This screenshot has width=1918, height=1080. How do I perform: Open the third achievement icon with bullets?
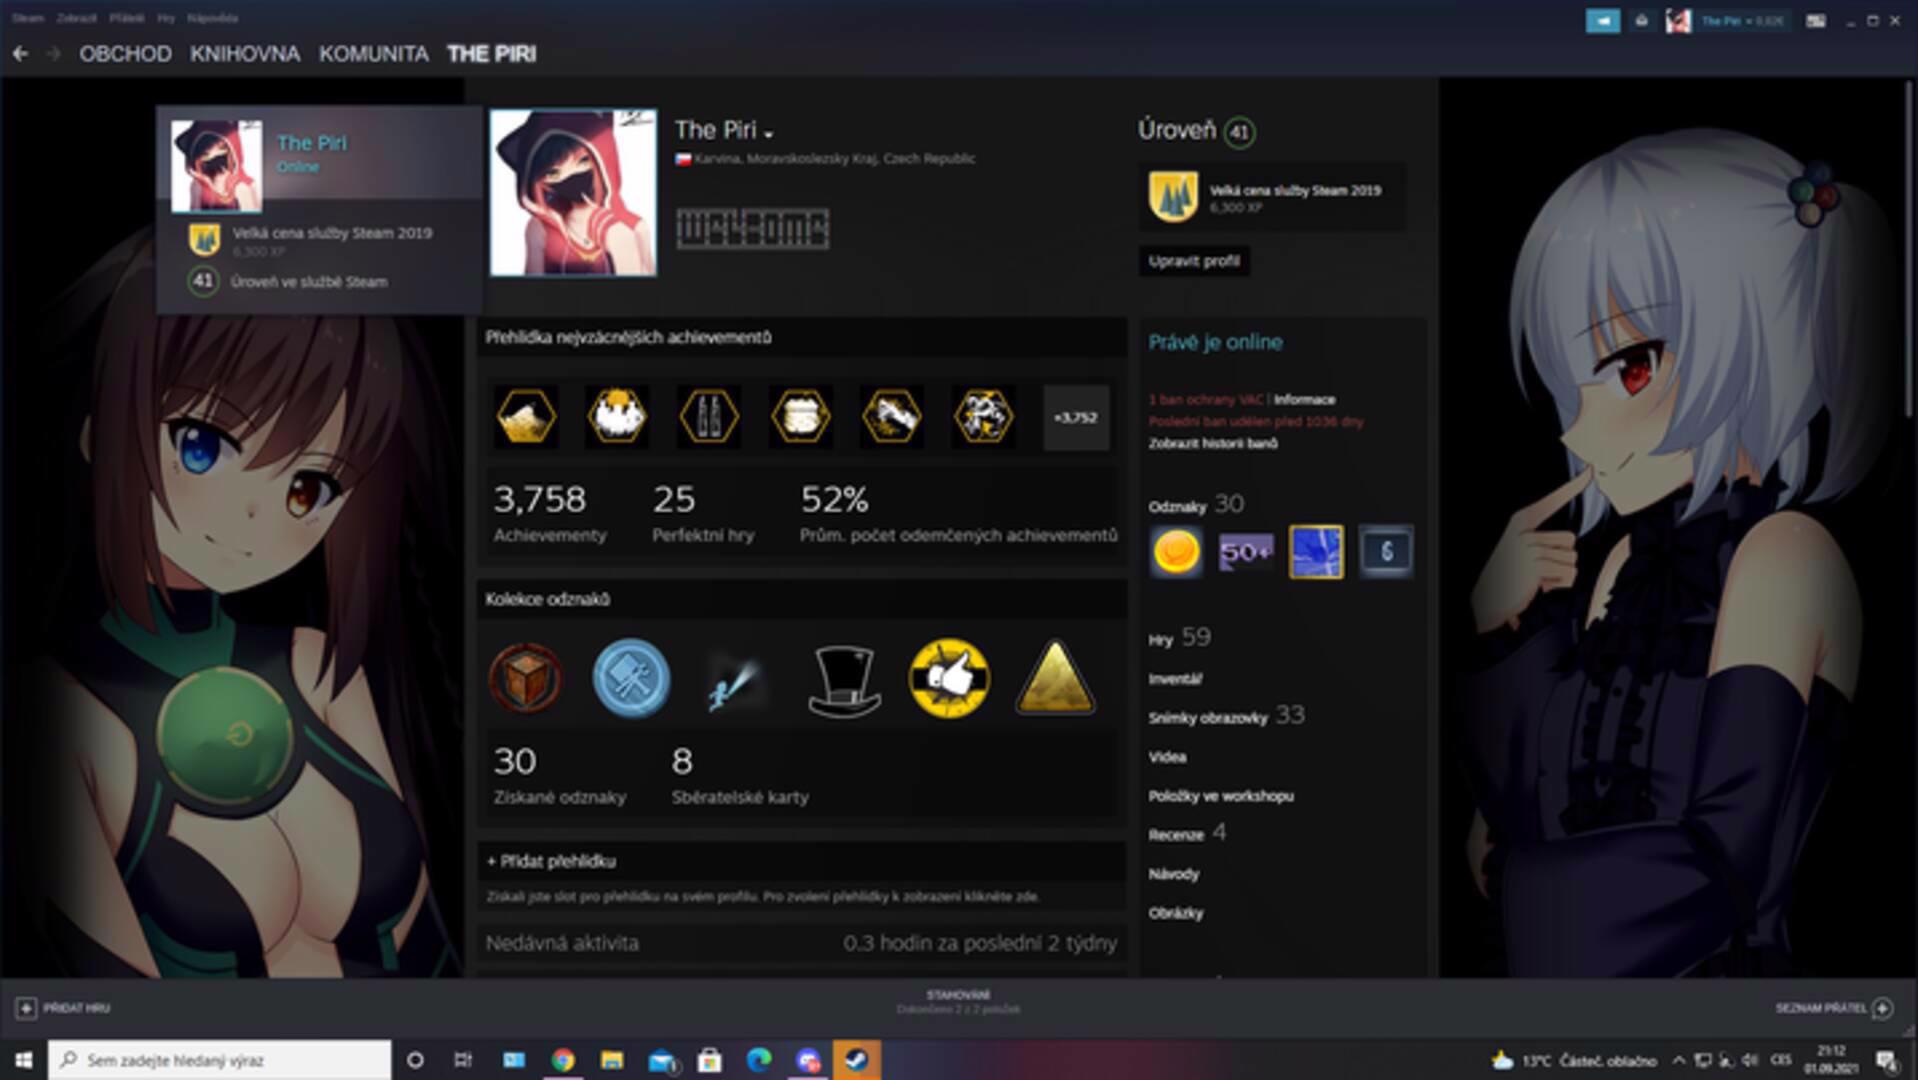709,417
